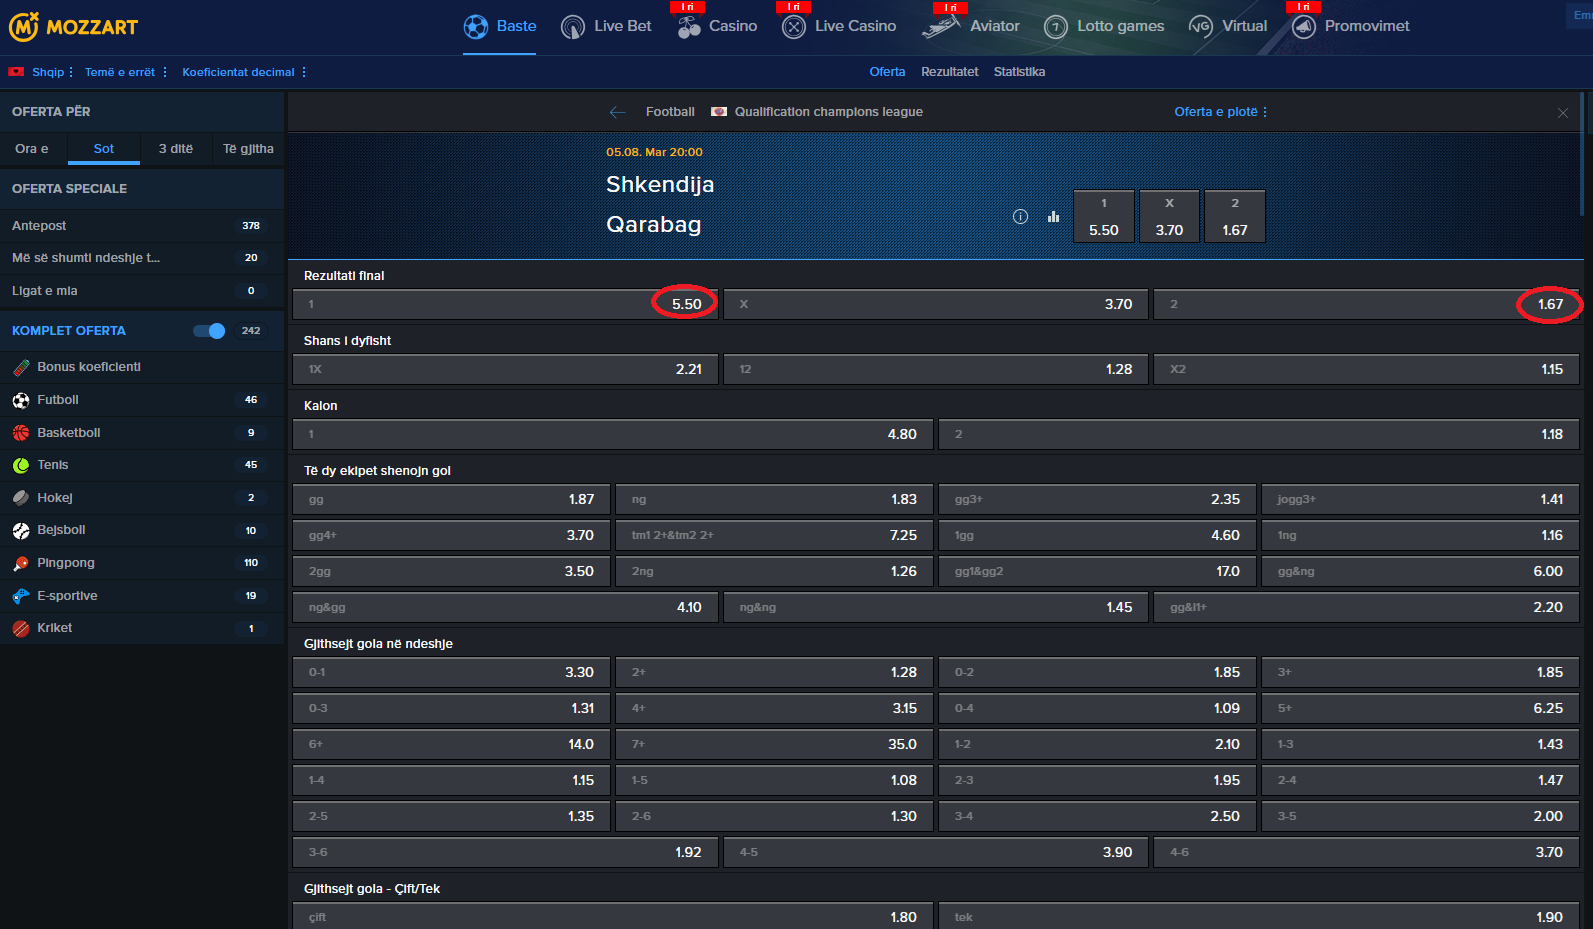Open Shqip language dropdown

click(x=51, y=72)
